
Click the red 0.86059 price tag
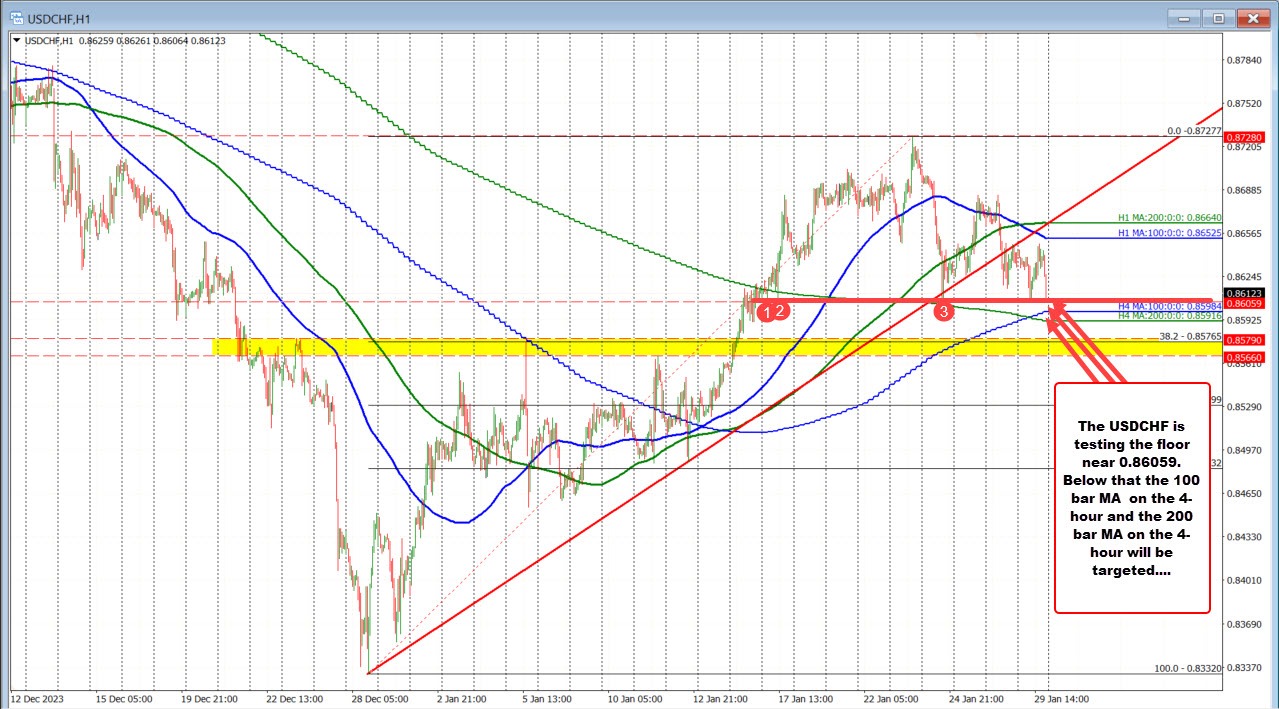coord(1246,302)
